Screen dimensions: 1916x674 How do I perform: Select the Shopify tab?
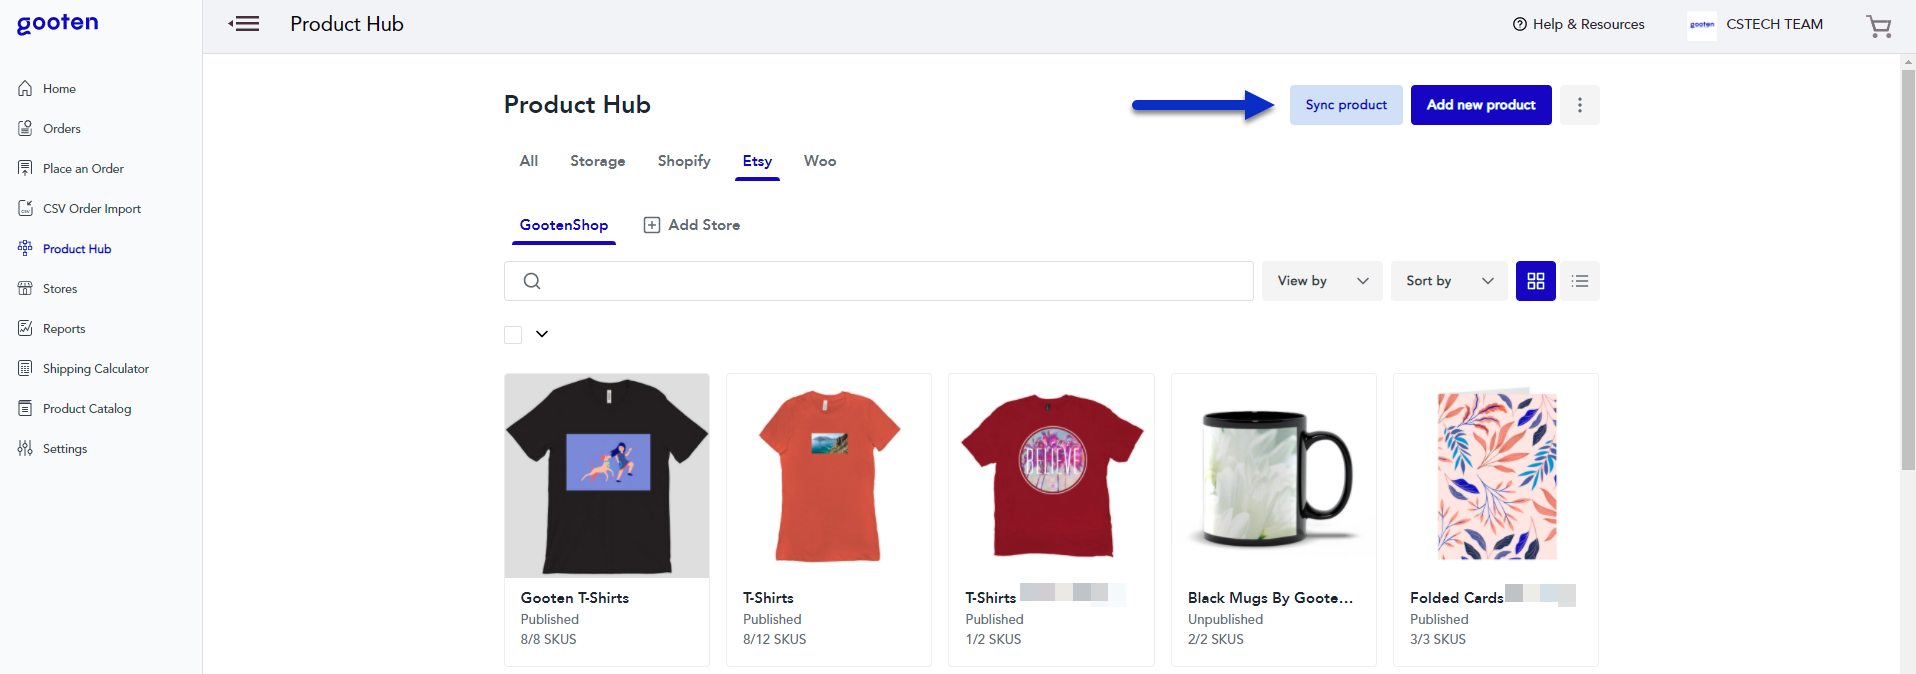[684, 161]
